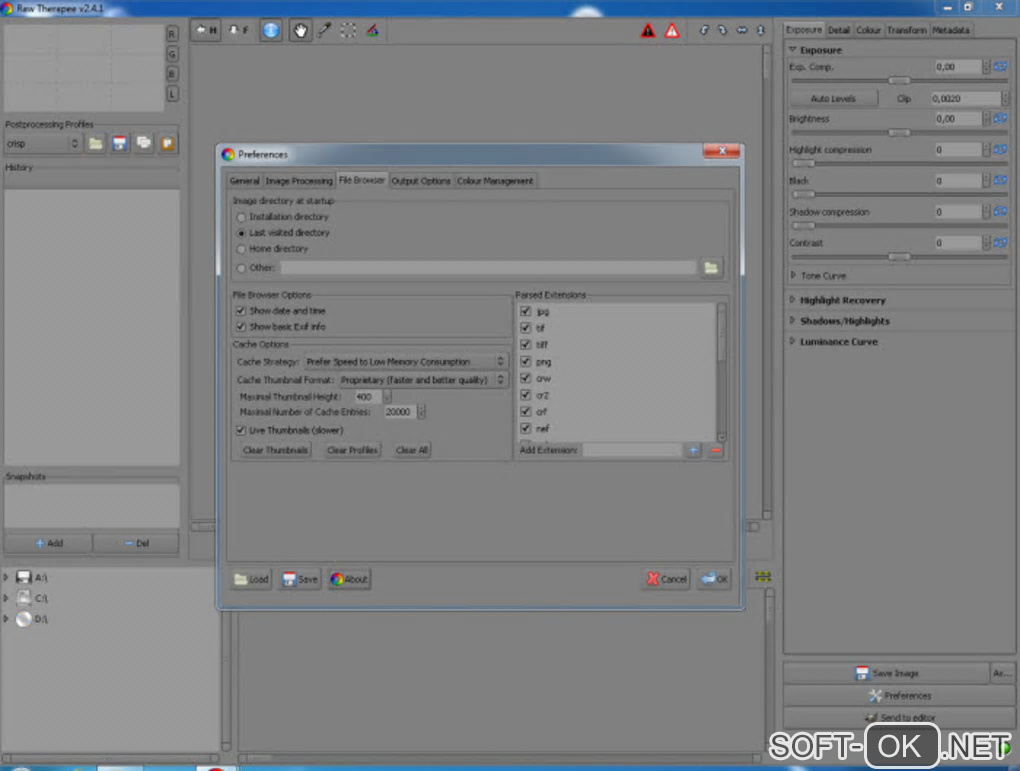The width and height of the screenshot is (1020, 771).
Task: Switch to Output Options preferences tab
Action: (x=421, y=181)
